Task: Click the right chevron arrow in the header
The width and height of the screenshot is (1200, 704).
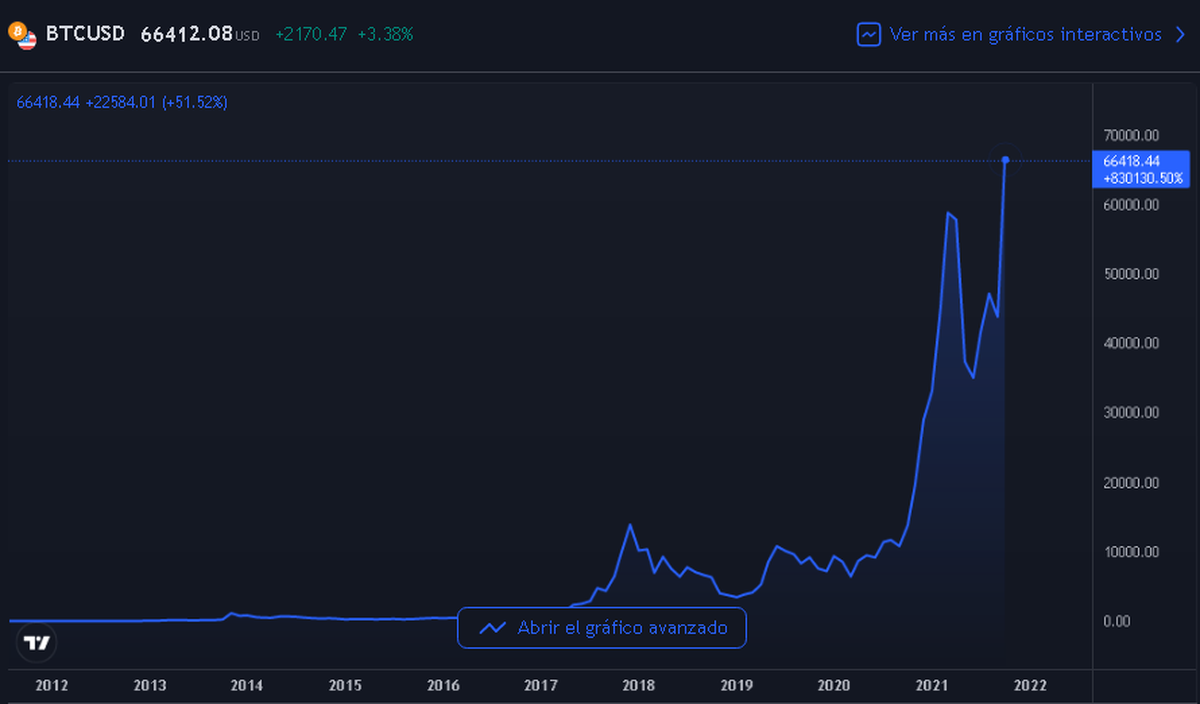Action: tap(1180, 35)
